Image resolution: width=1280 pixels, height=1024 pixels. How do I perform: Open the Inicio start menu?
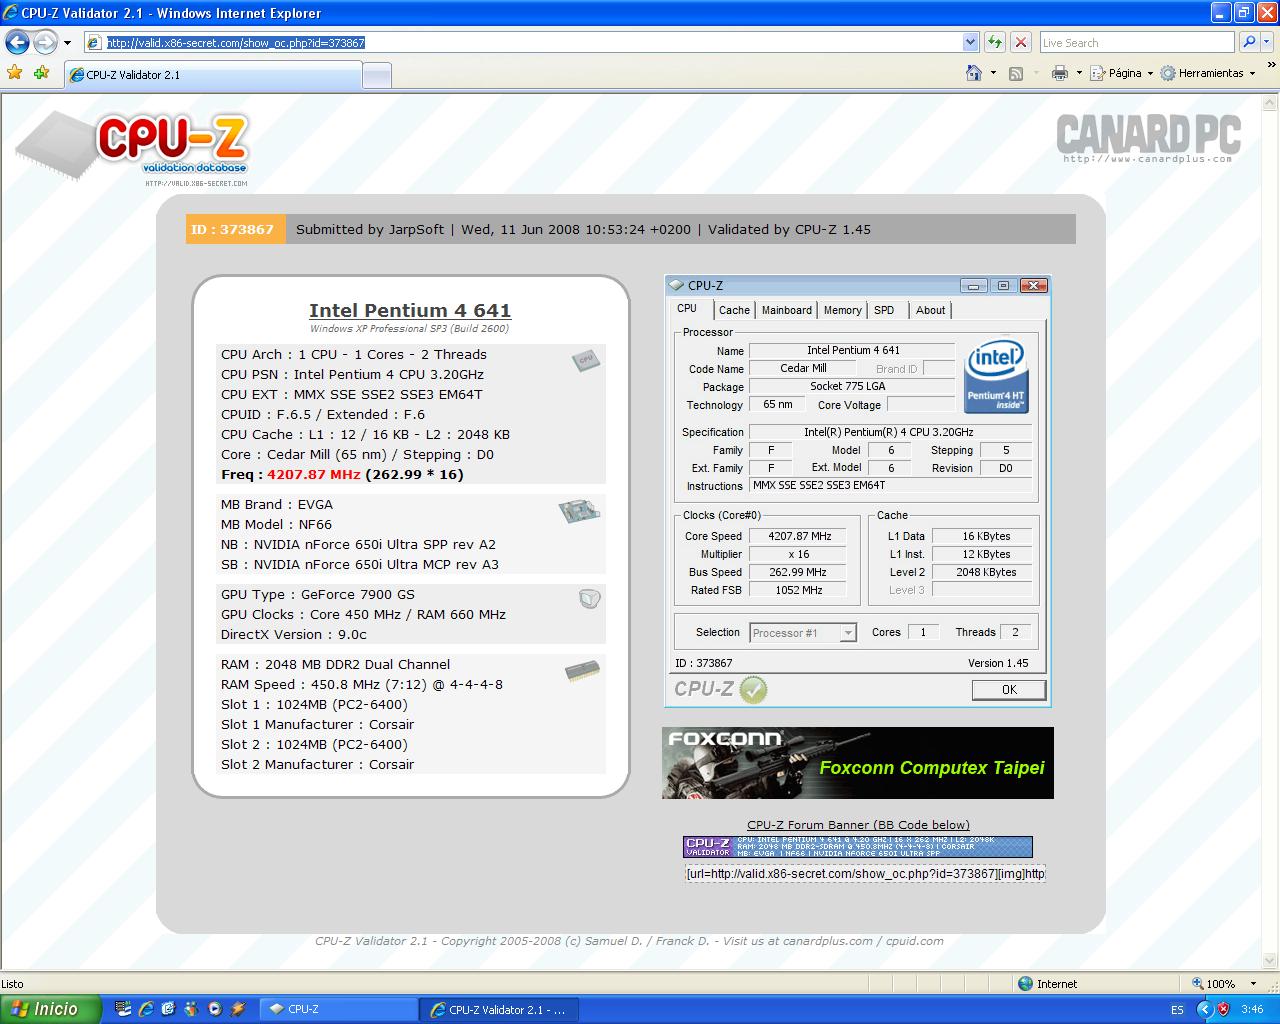point(50,1009)
